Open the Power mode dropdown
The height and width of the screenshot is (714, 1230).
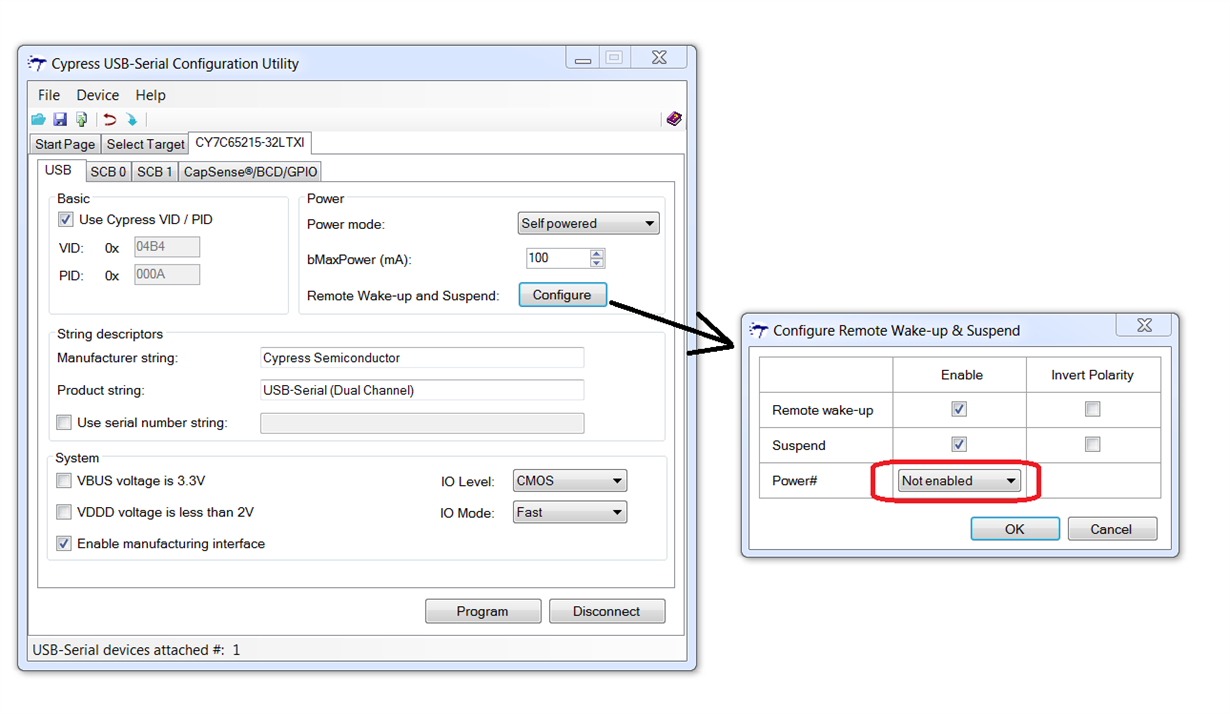click(588, 223)
